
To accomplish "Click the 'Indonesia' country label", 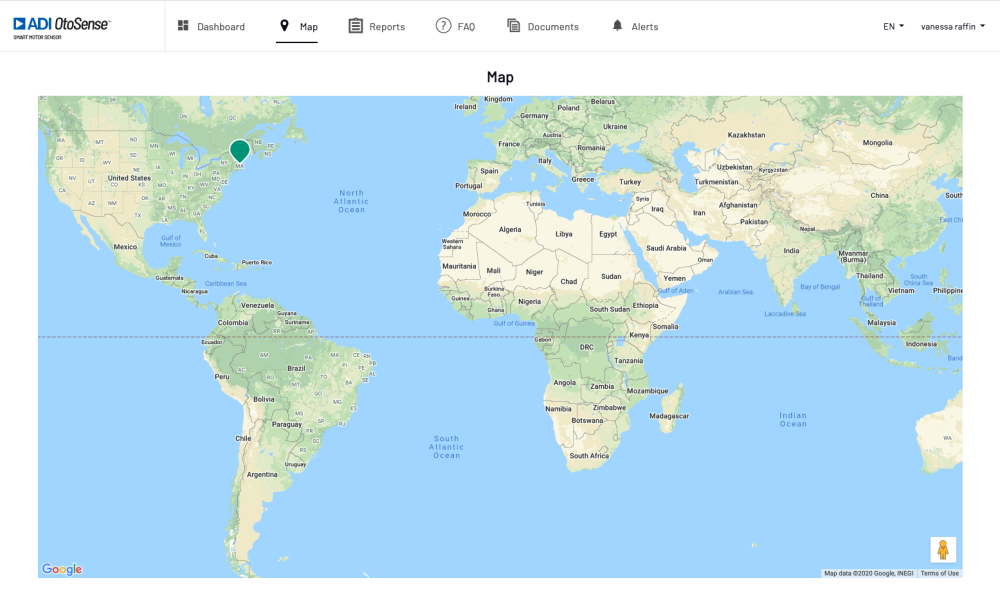I will click(921, 344).
